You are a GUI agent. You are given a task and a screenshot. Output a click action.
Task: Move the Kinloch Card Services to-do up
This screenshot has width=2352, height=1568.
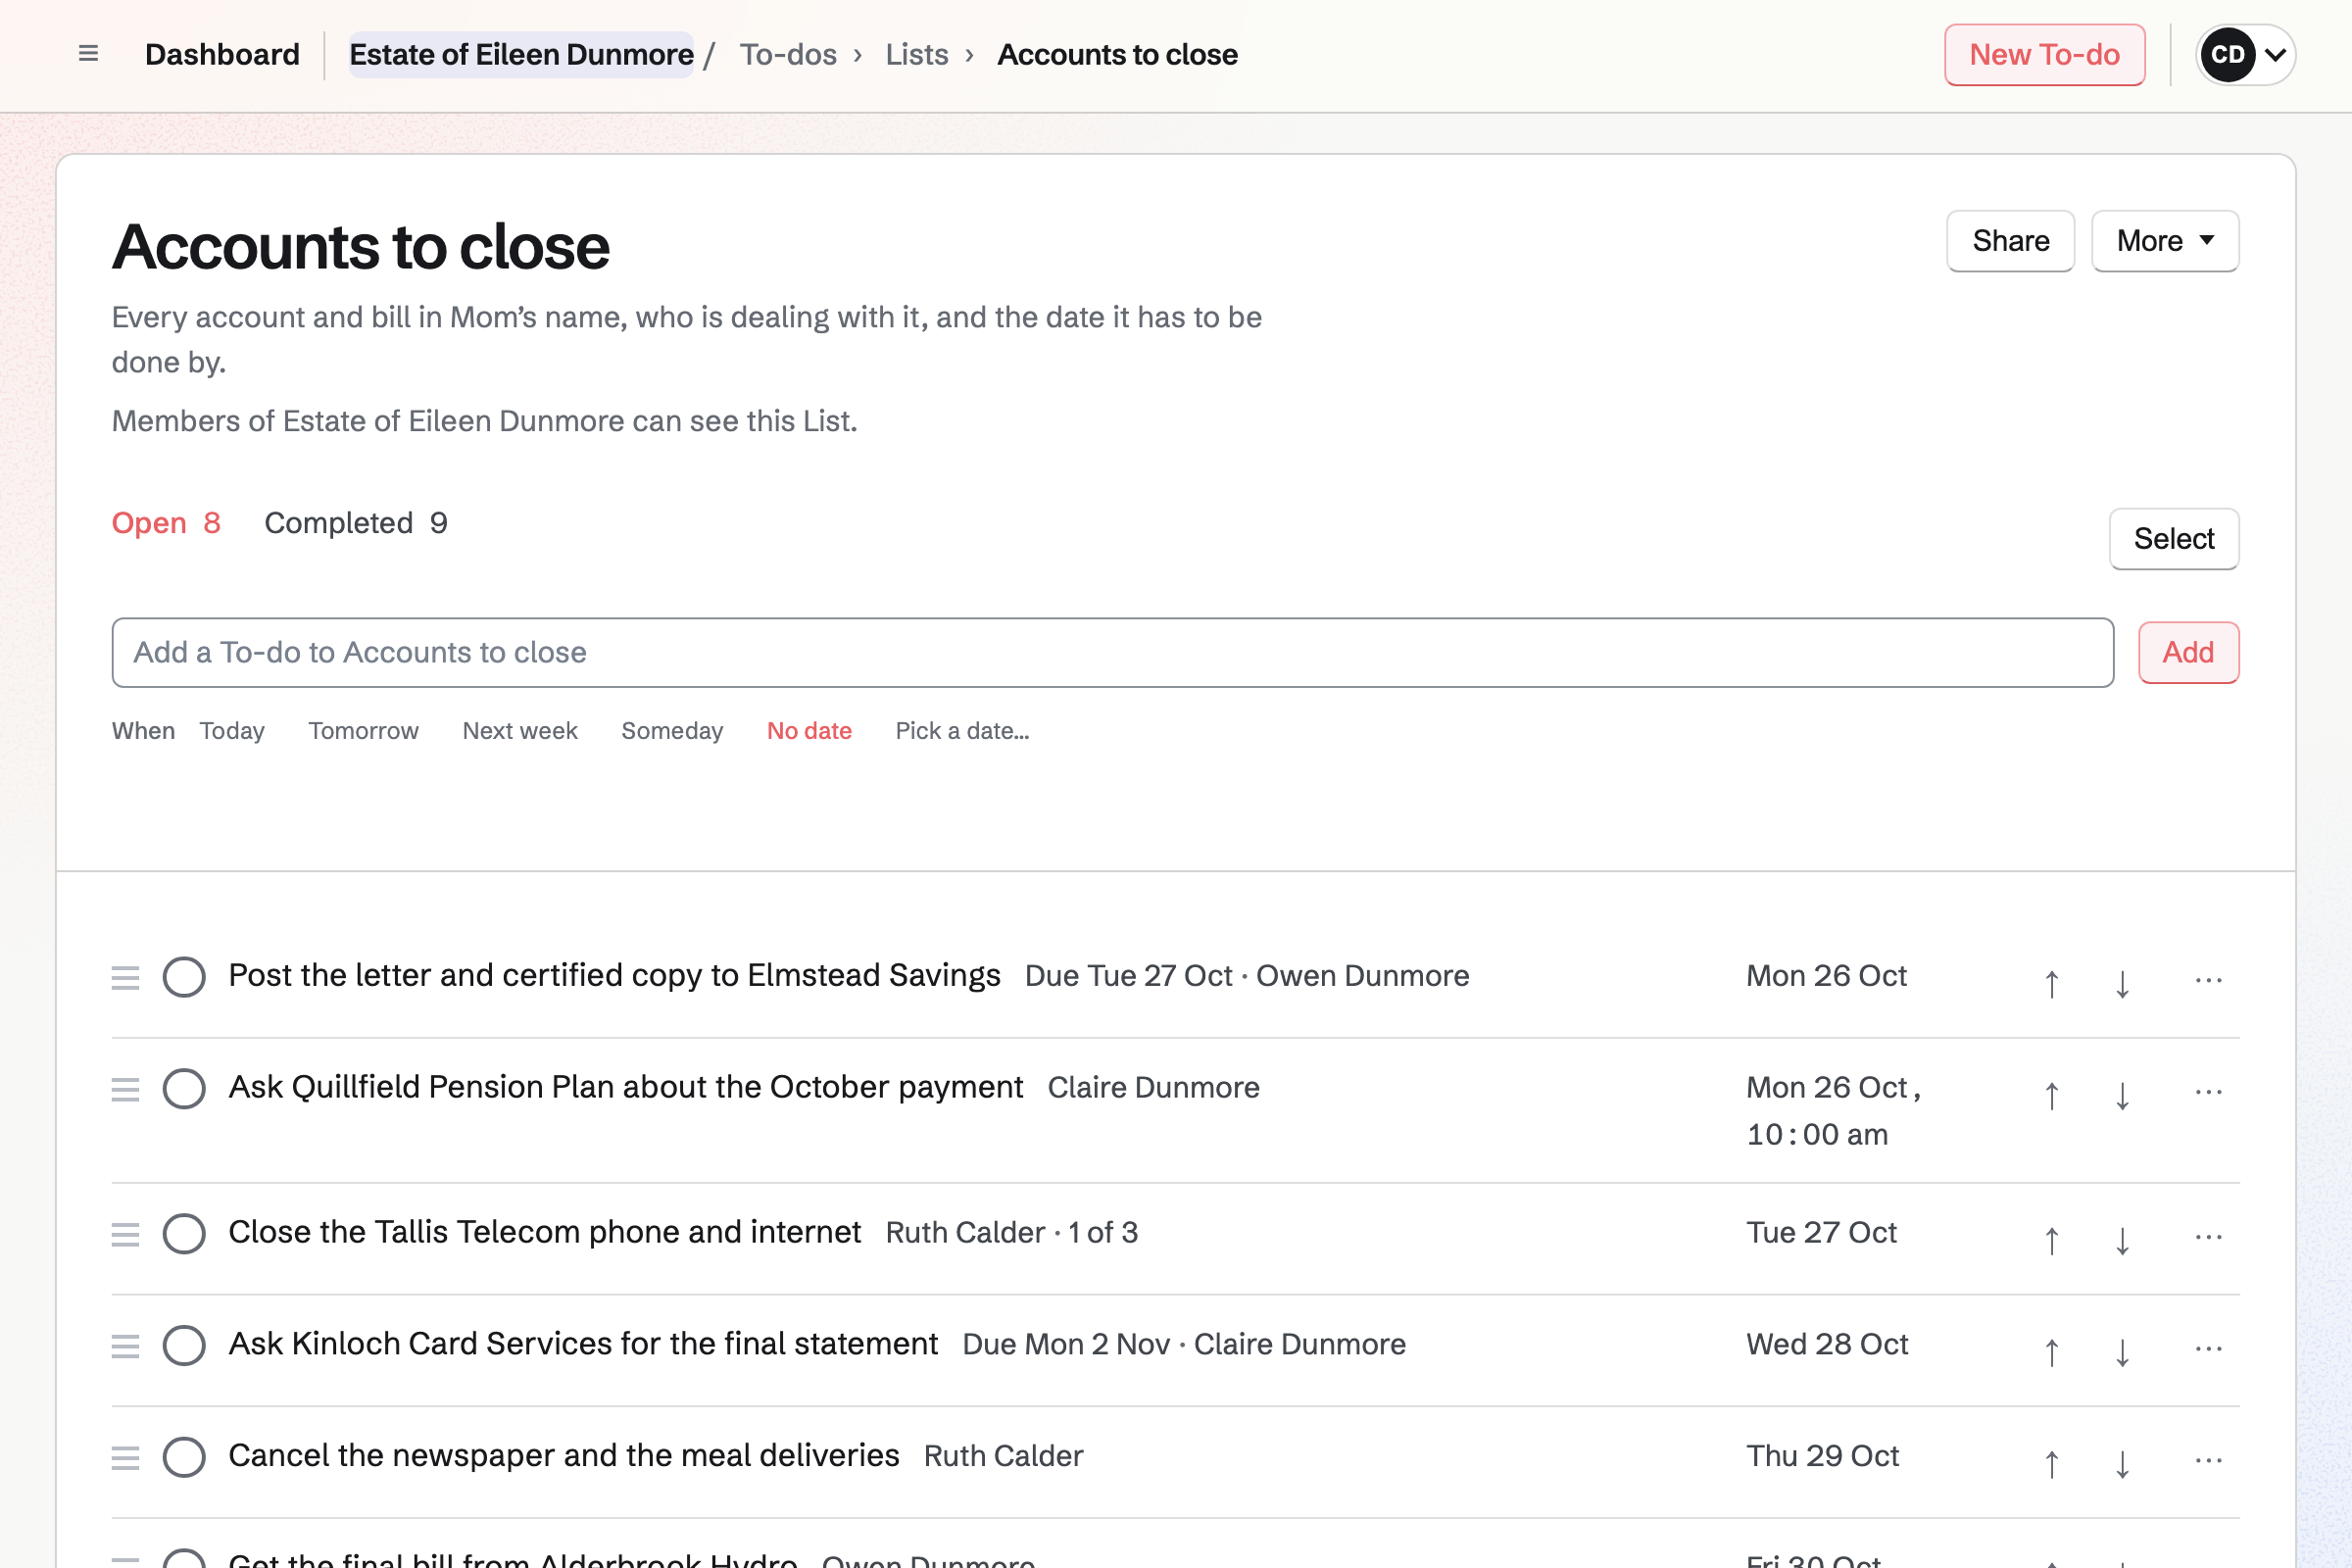click(2051, 1351)
